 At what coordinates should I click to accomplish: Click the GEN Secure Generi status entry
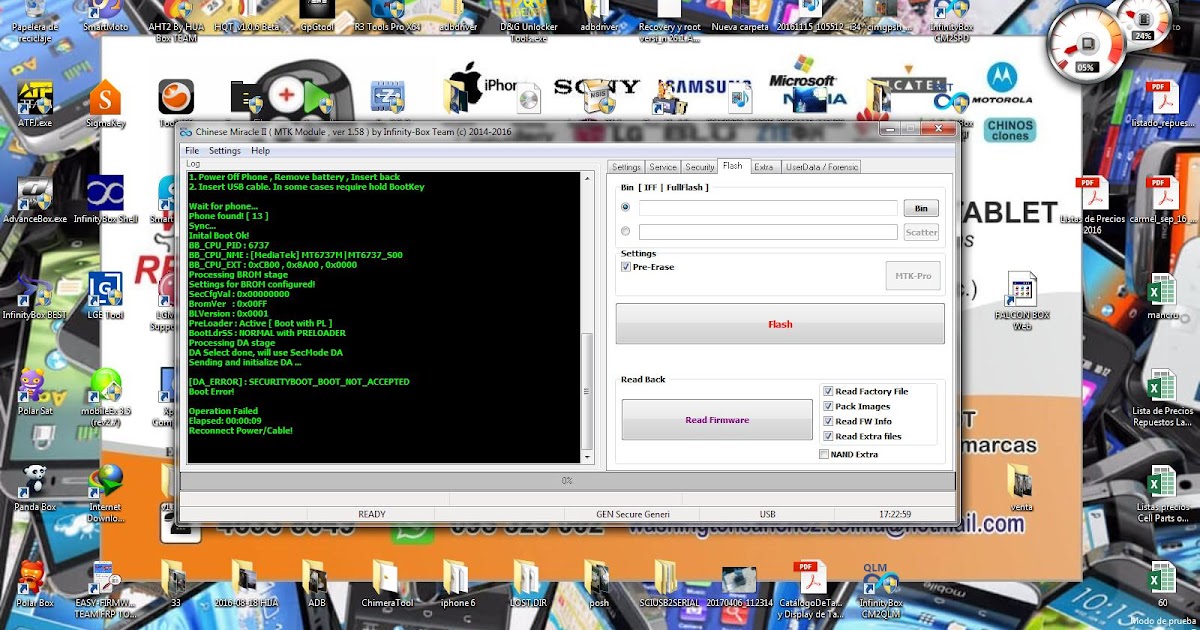[x=633, y=514]
